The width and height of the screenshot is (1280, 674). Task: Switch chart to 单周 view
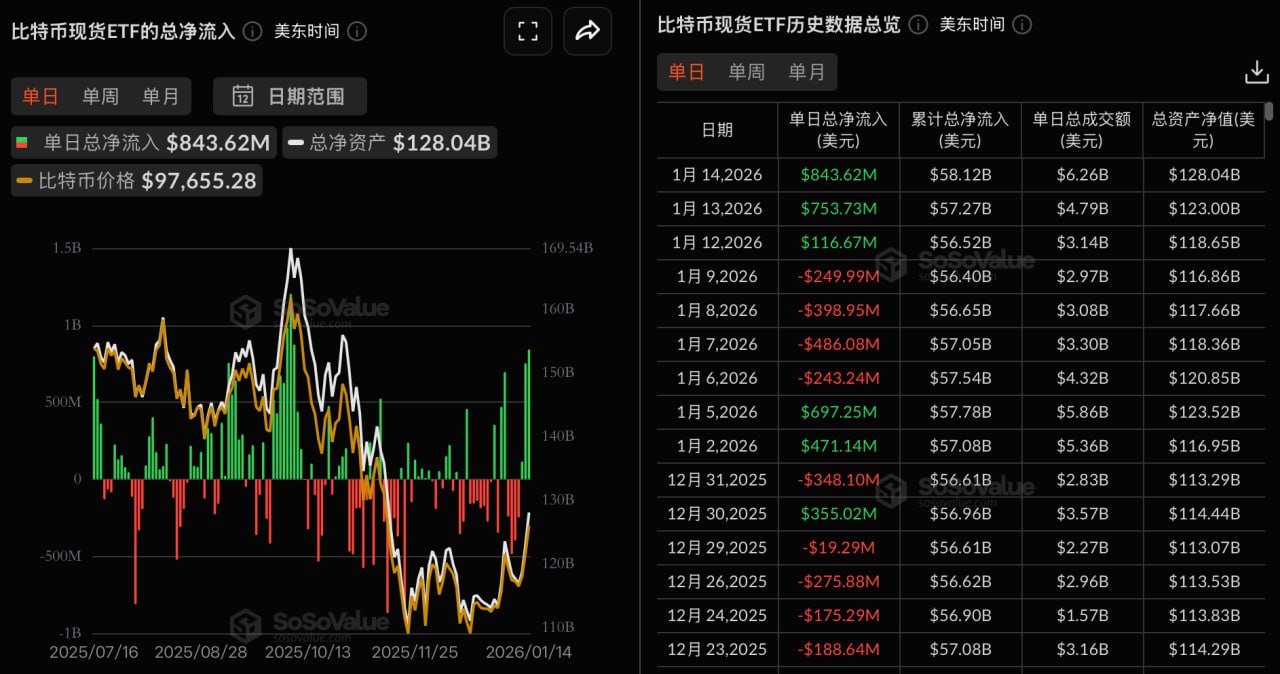[100, 96]
